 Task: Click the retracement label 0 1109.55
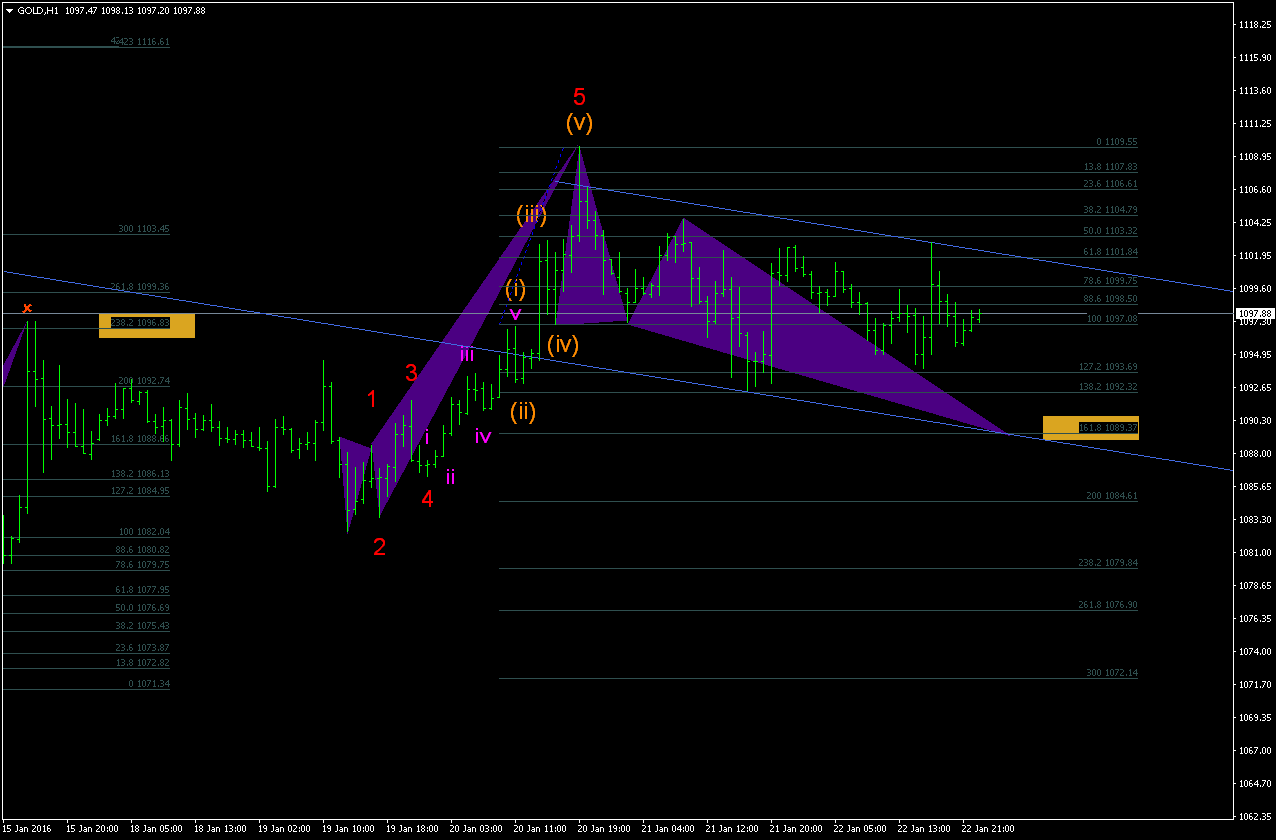(x=1117, y=142)
